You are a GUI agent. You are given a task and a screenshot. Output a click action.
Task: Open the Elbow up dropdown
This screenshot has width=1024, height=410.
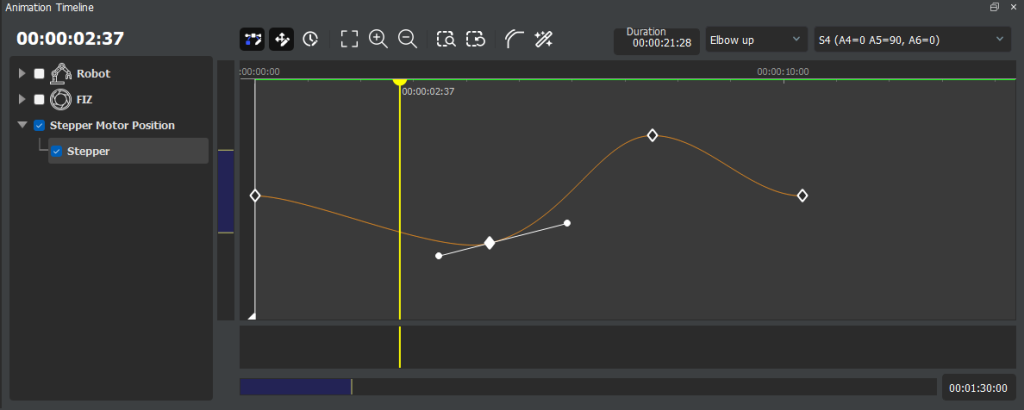[756, 39]
